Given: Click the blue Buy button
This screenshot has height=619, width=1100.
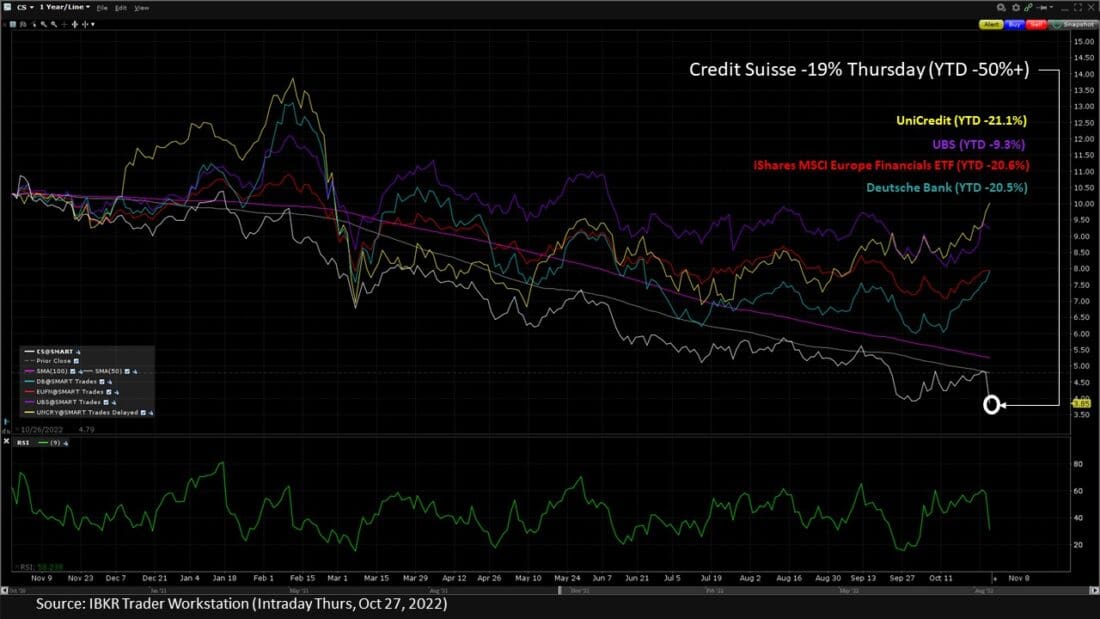Looking at the screenshot, I should coord(1014,25).
